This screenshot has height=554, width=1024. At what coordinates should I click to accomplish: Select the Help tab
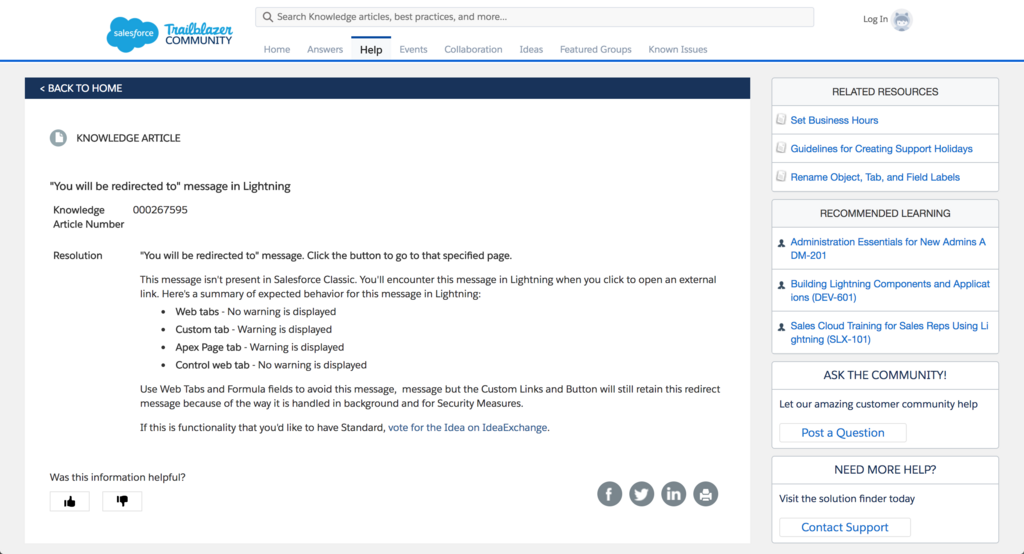tap(371, 50)
